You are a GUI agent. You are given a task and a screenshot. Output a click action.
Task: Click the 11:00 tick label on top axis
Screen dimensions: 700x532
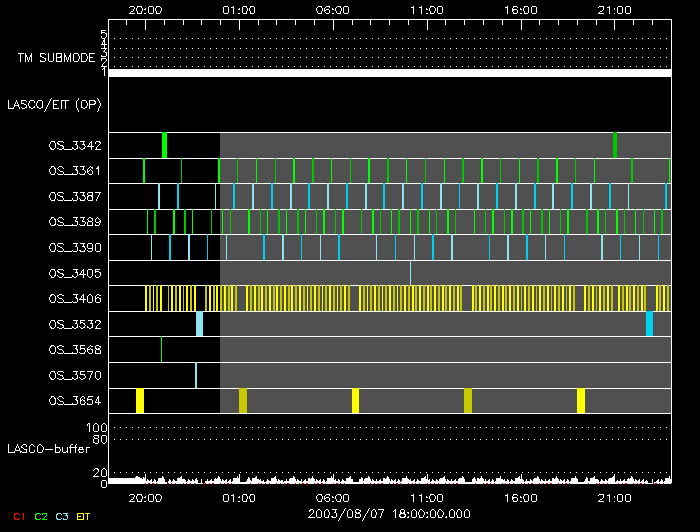[427, 9]
